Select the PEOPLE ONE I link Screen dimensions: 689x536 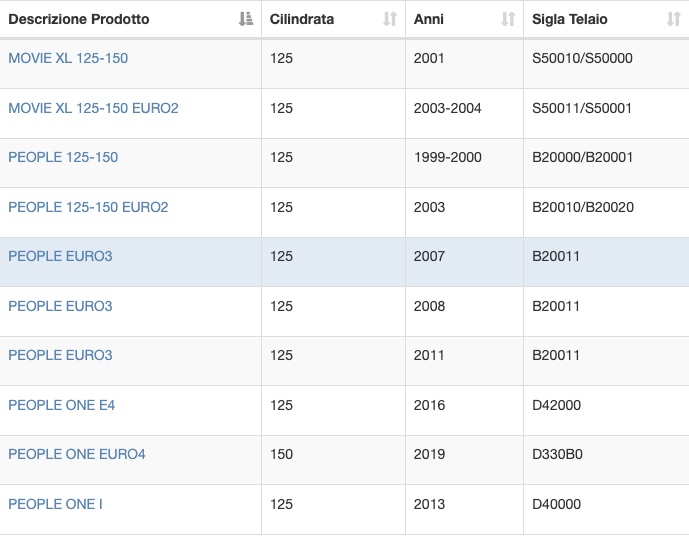click(55, 504)
